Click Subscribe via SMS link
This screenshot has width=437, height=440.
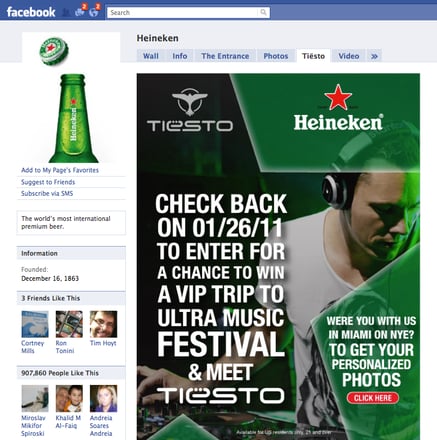47,193
